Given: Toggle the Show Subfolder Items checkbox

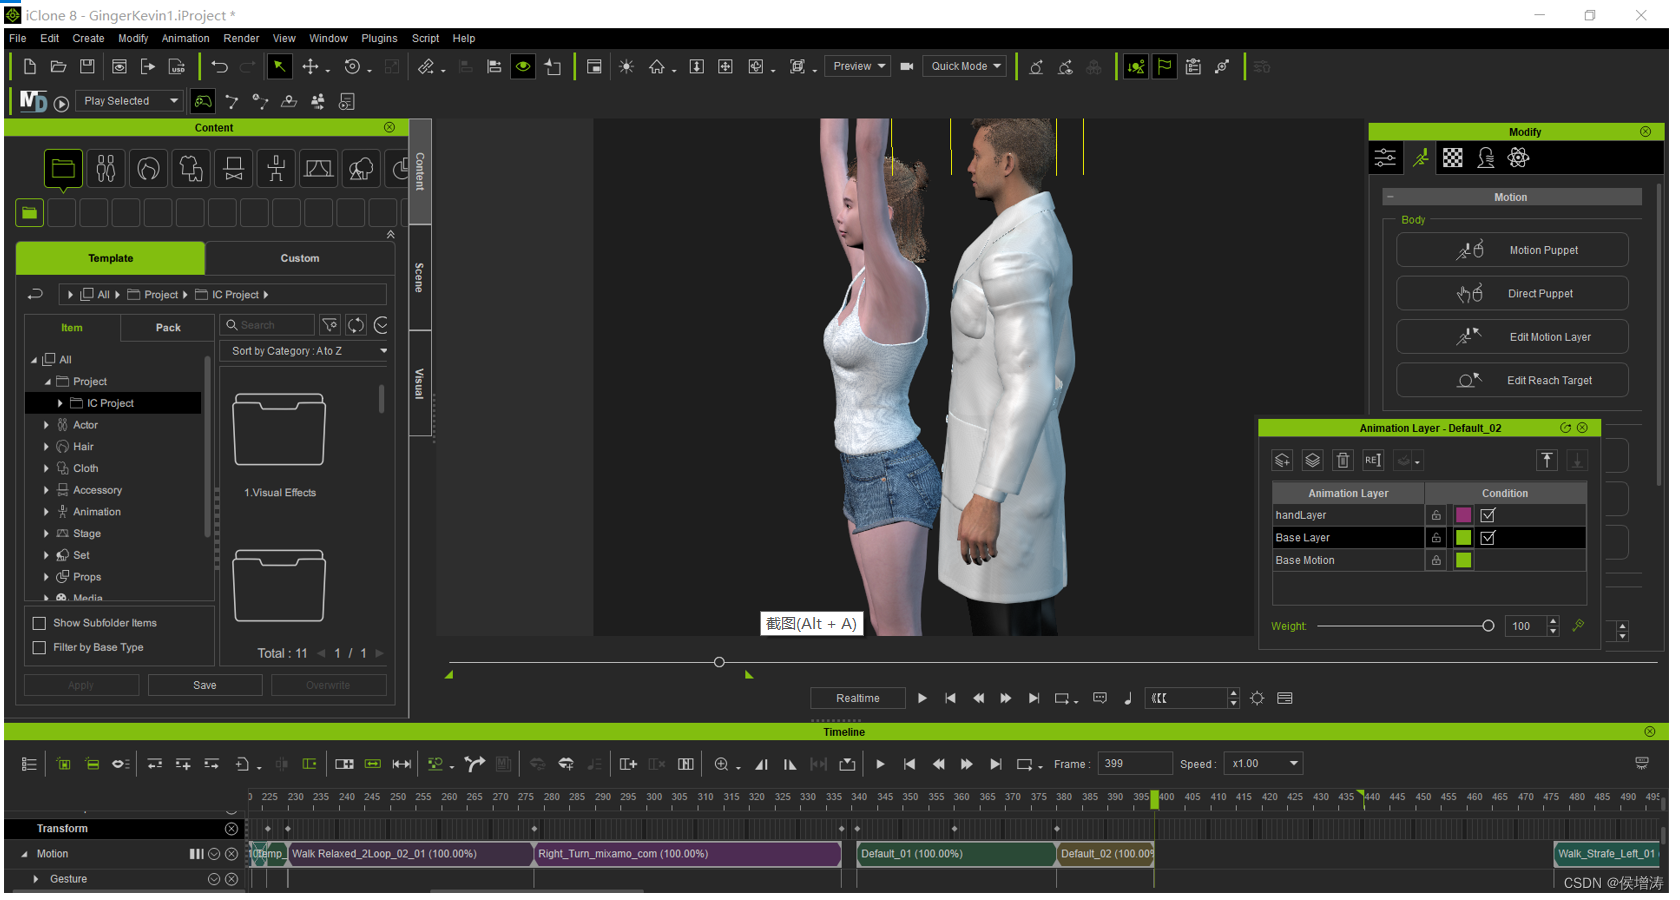Looking at the screenshot, I should 40,623.
